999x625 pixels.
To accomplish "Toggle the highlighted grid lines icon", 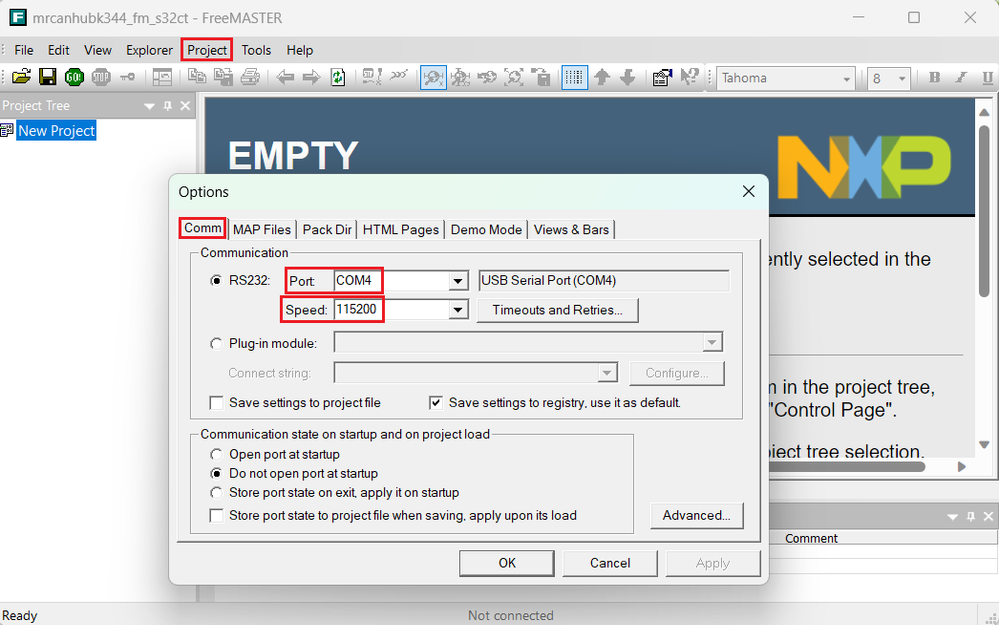I will pos(574,78).
